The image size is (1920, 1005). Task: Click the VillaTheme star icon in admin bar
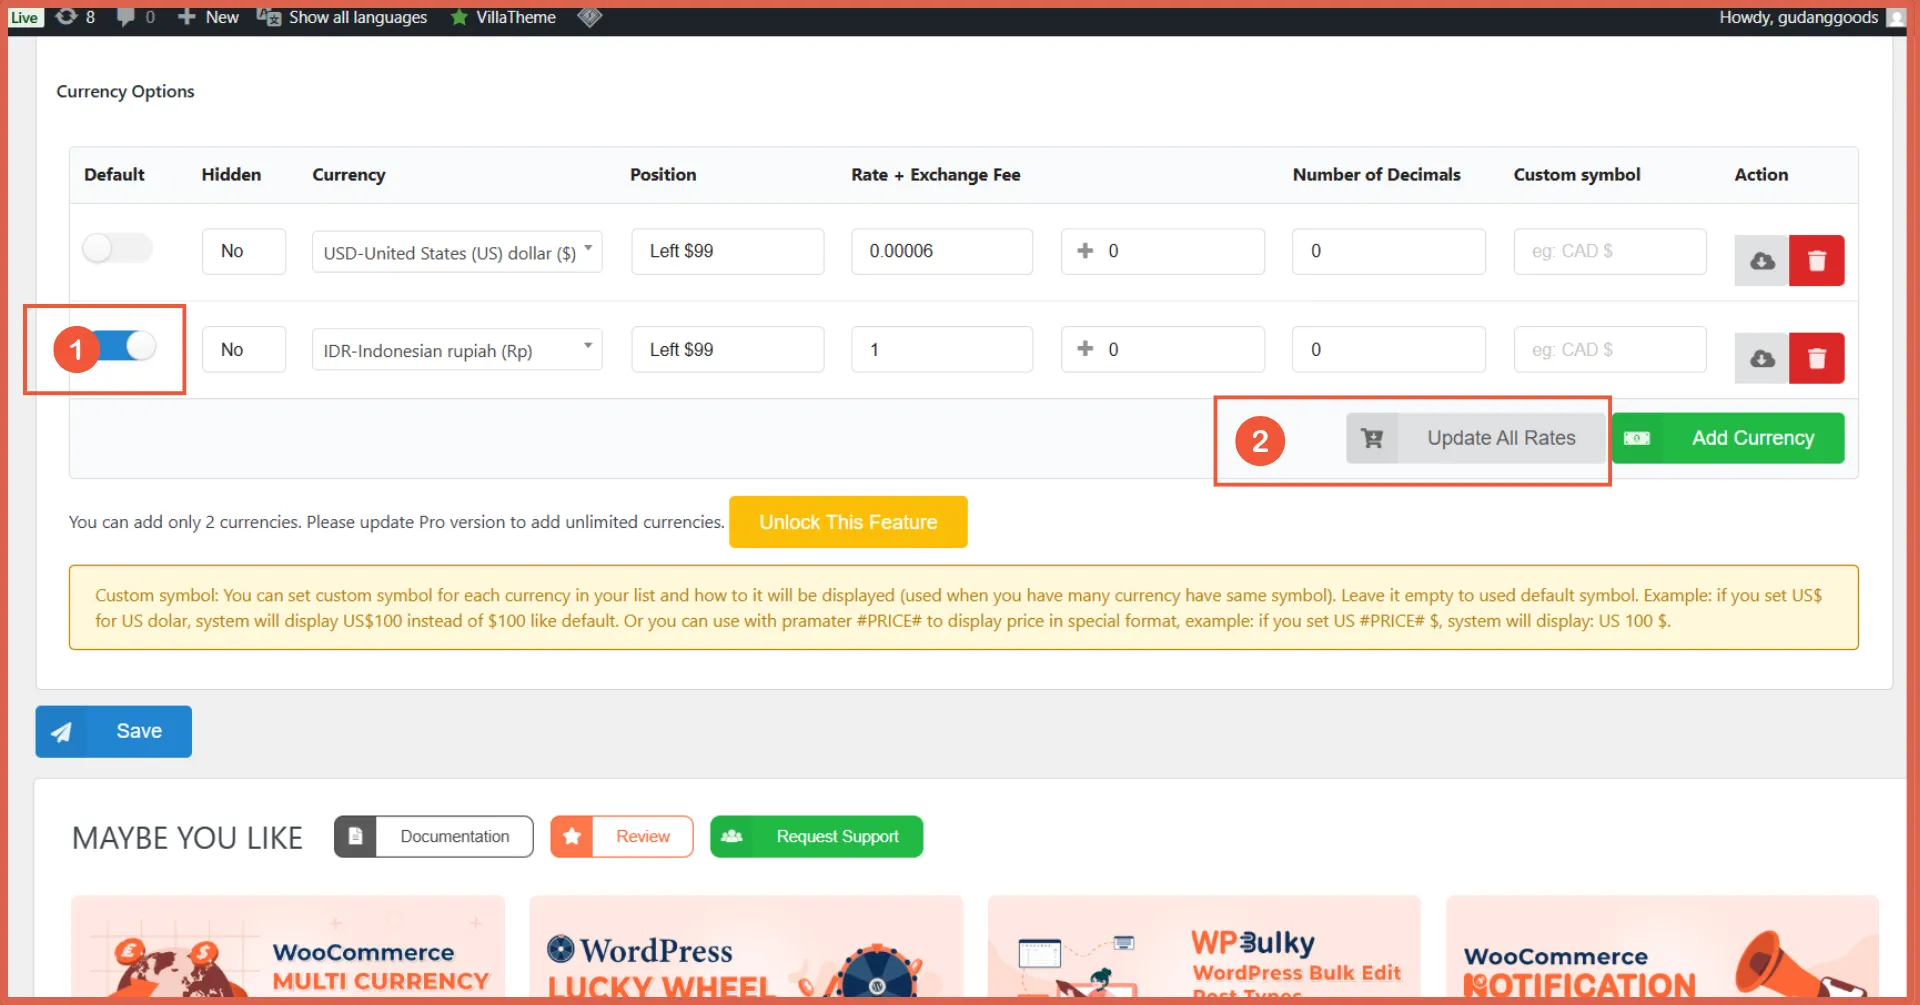point(460,17)
